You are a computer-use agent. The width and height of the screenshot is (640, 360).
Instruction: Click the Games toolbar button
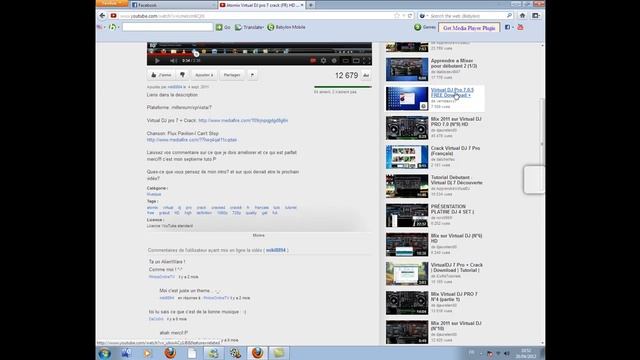(425, 27)
